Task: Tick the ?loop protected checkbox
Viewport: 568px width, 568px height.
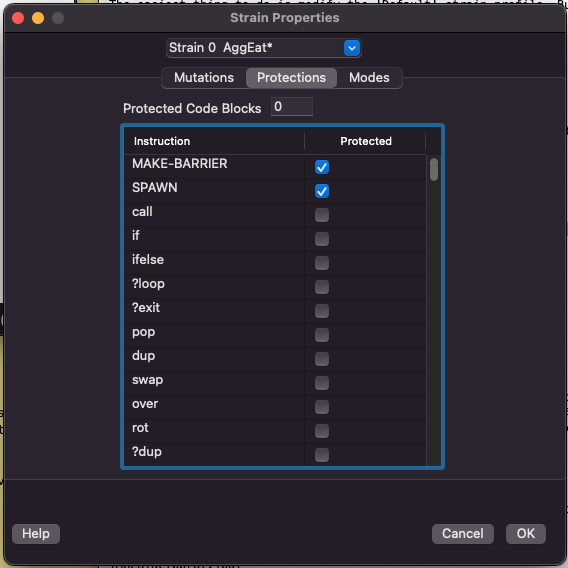Action: (322, 287)
